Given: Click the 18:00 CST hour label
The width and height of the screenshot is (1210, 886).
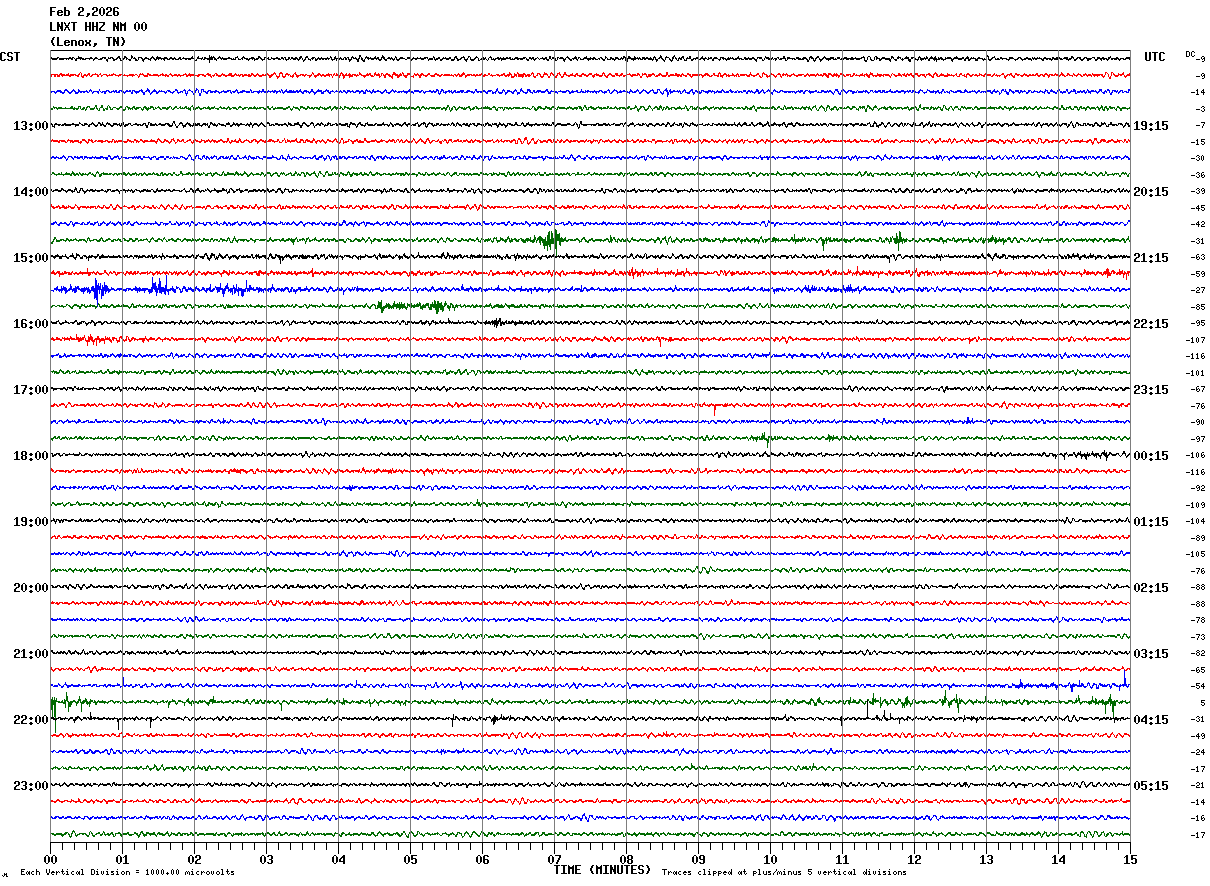Looking at the screenshot, I should coord(30,456).
